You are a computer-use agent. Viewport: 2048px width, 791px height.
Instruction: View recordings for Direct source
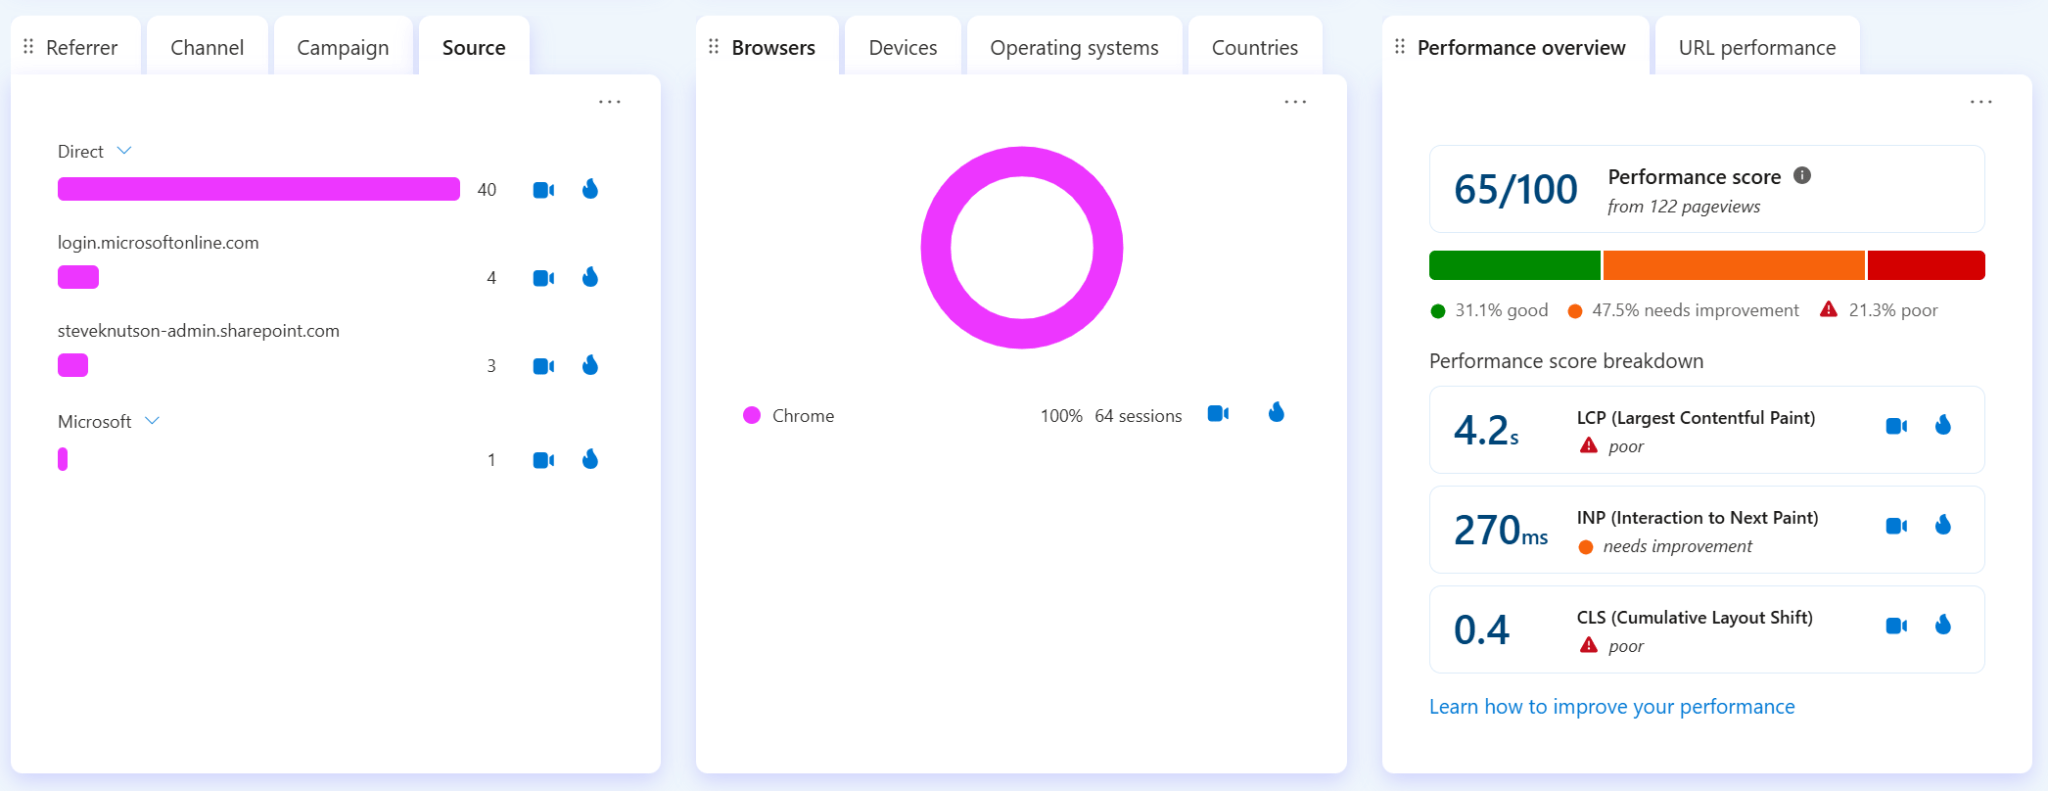pos(543,190)
